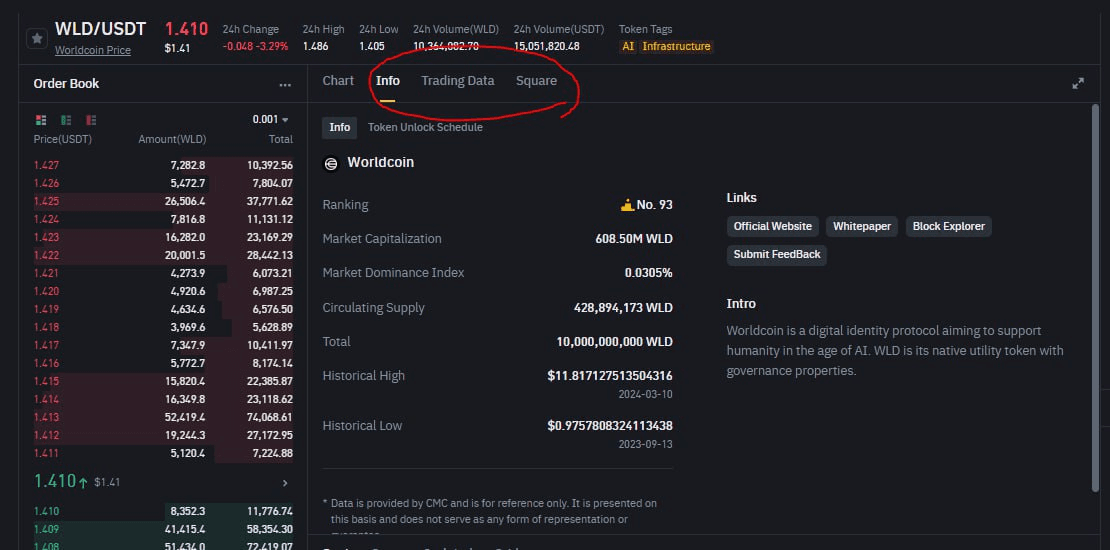This screenshot has height=550, width=1110.
Task: Click the total supply 10,000,000,000 WLD
Action: click(x=614, y=342)
